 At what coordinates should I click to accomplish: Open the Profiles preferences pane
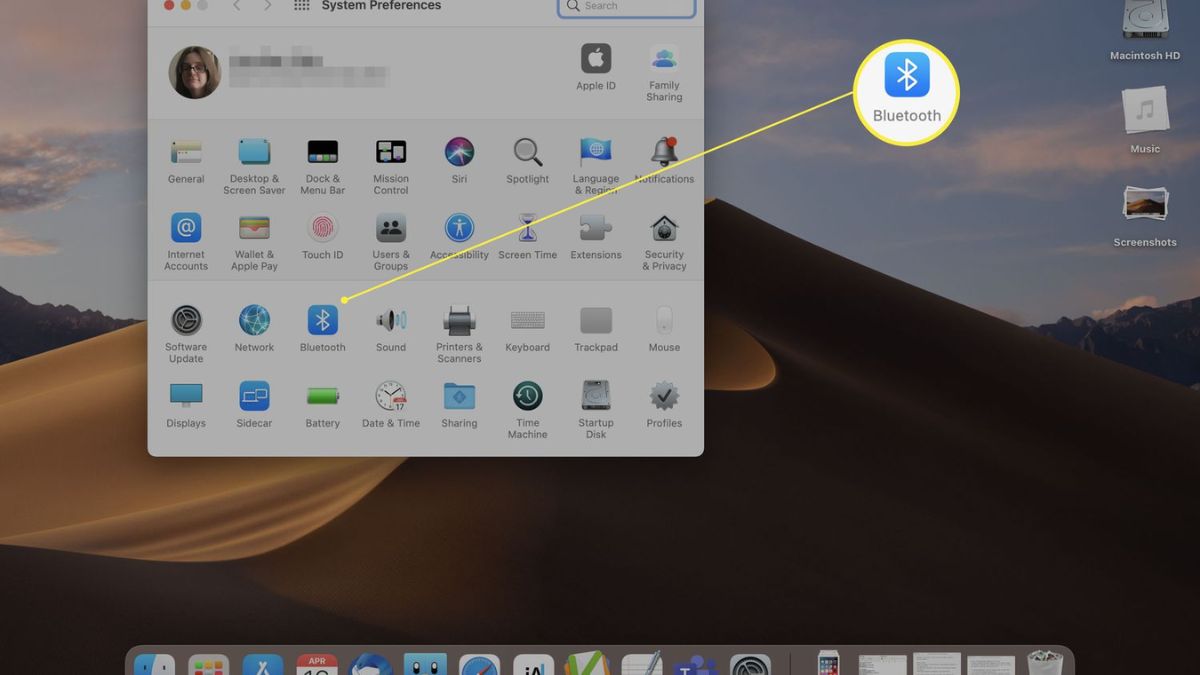click(664, 396)
